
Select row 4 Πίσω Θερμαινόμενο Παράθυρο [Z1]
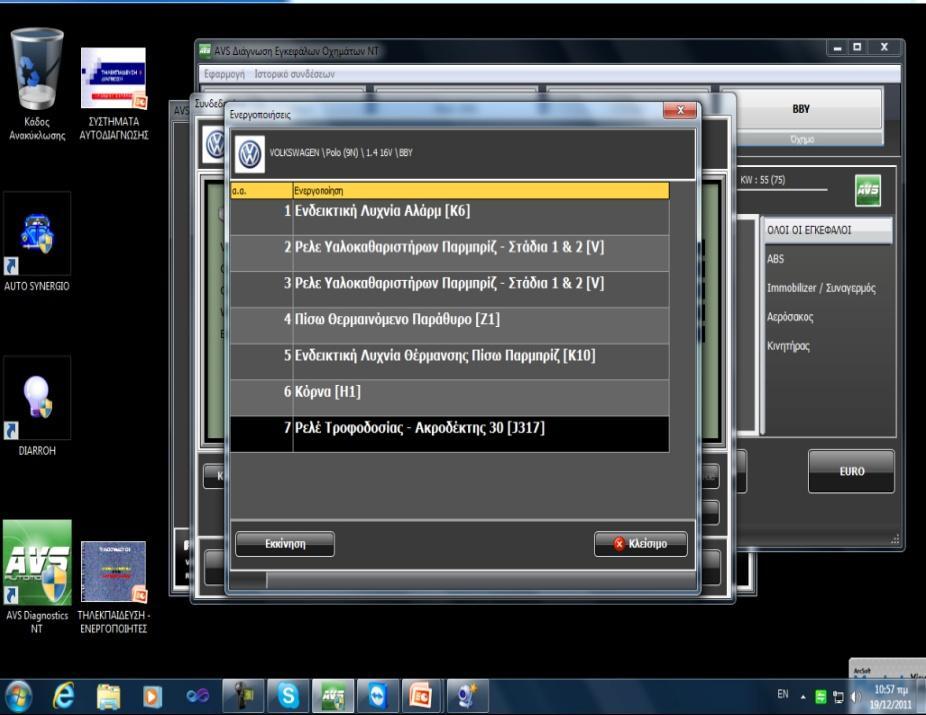coord(449,325)
